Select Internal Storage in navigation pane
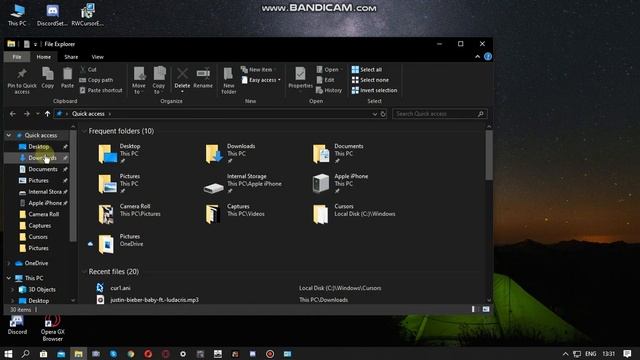The image size is (640, 360). tap(45, 192)
